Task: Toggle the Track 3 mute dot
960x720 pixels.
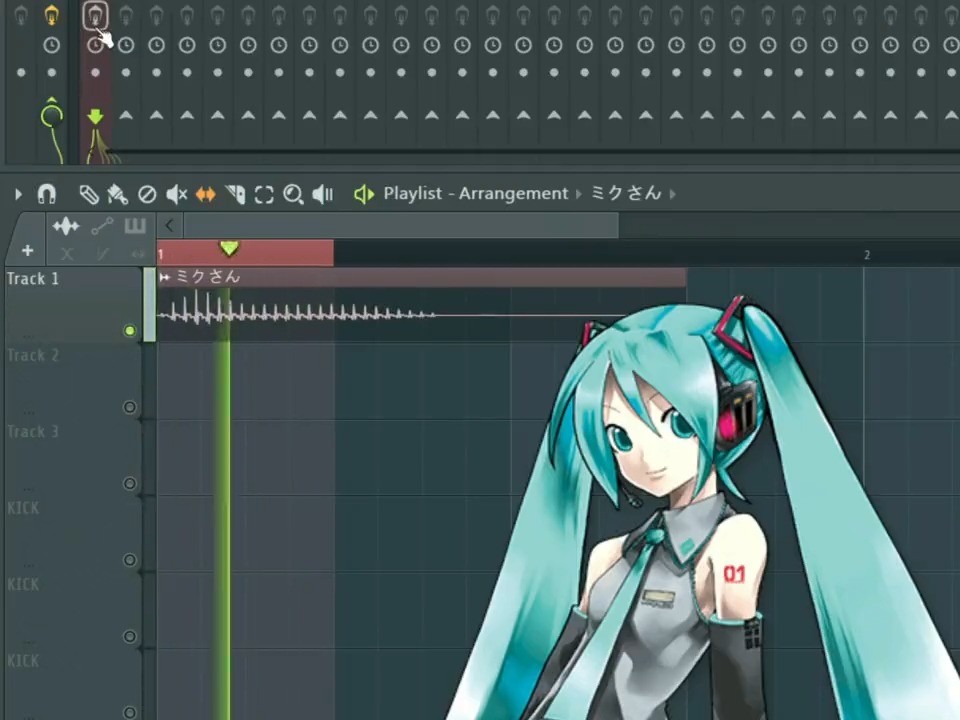Action: 130,484
